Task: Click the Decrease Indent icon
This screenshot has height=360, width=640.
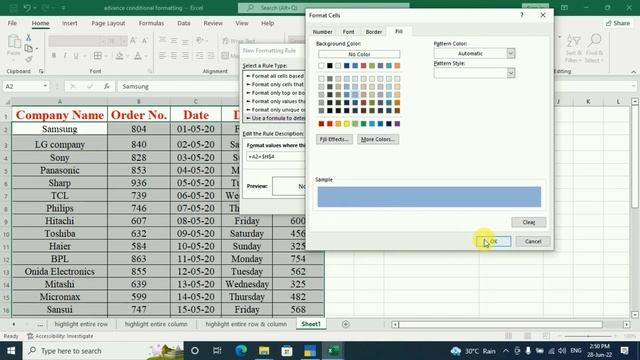Action: point(200,56)
